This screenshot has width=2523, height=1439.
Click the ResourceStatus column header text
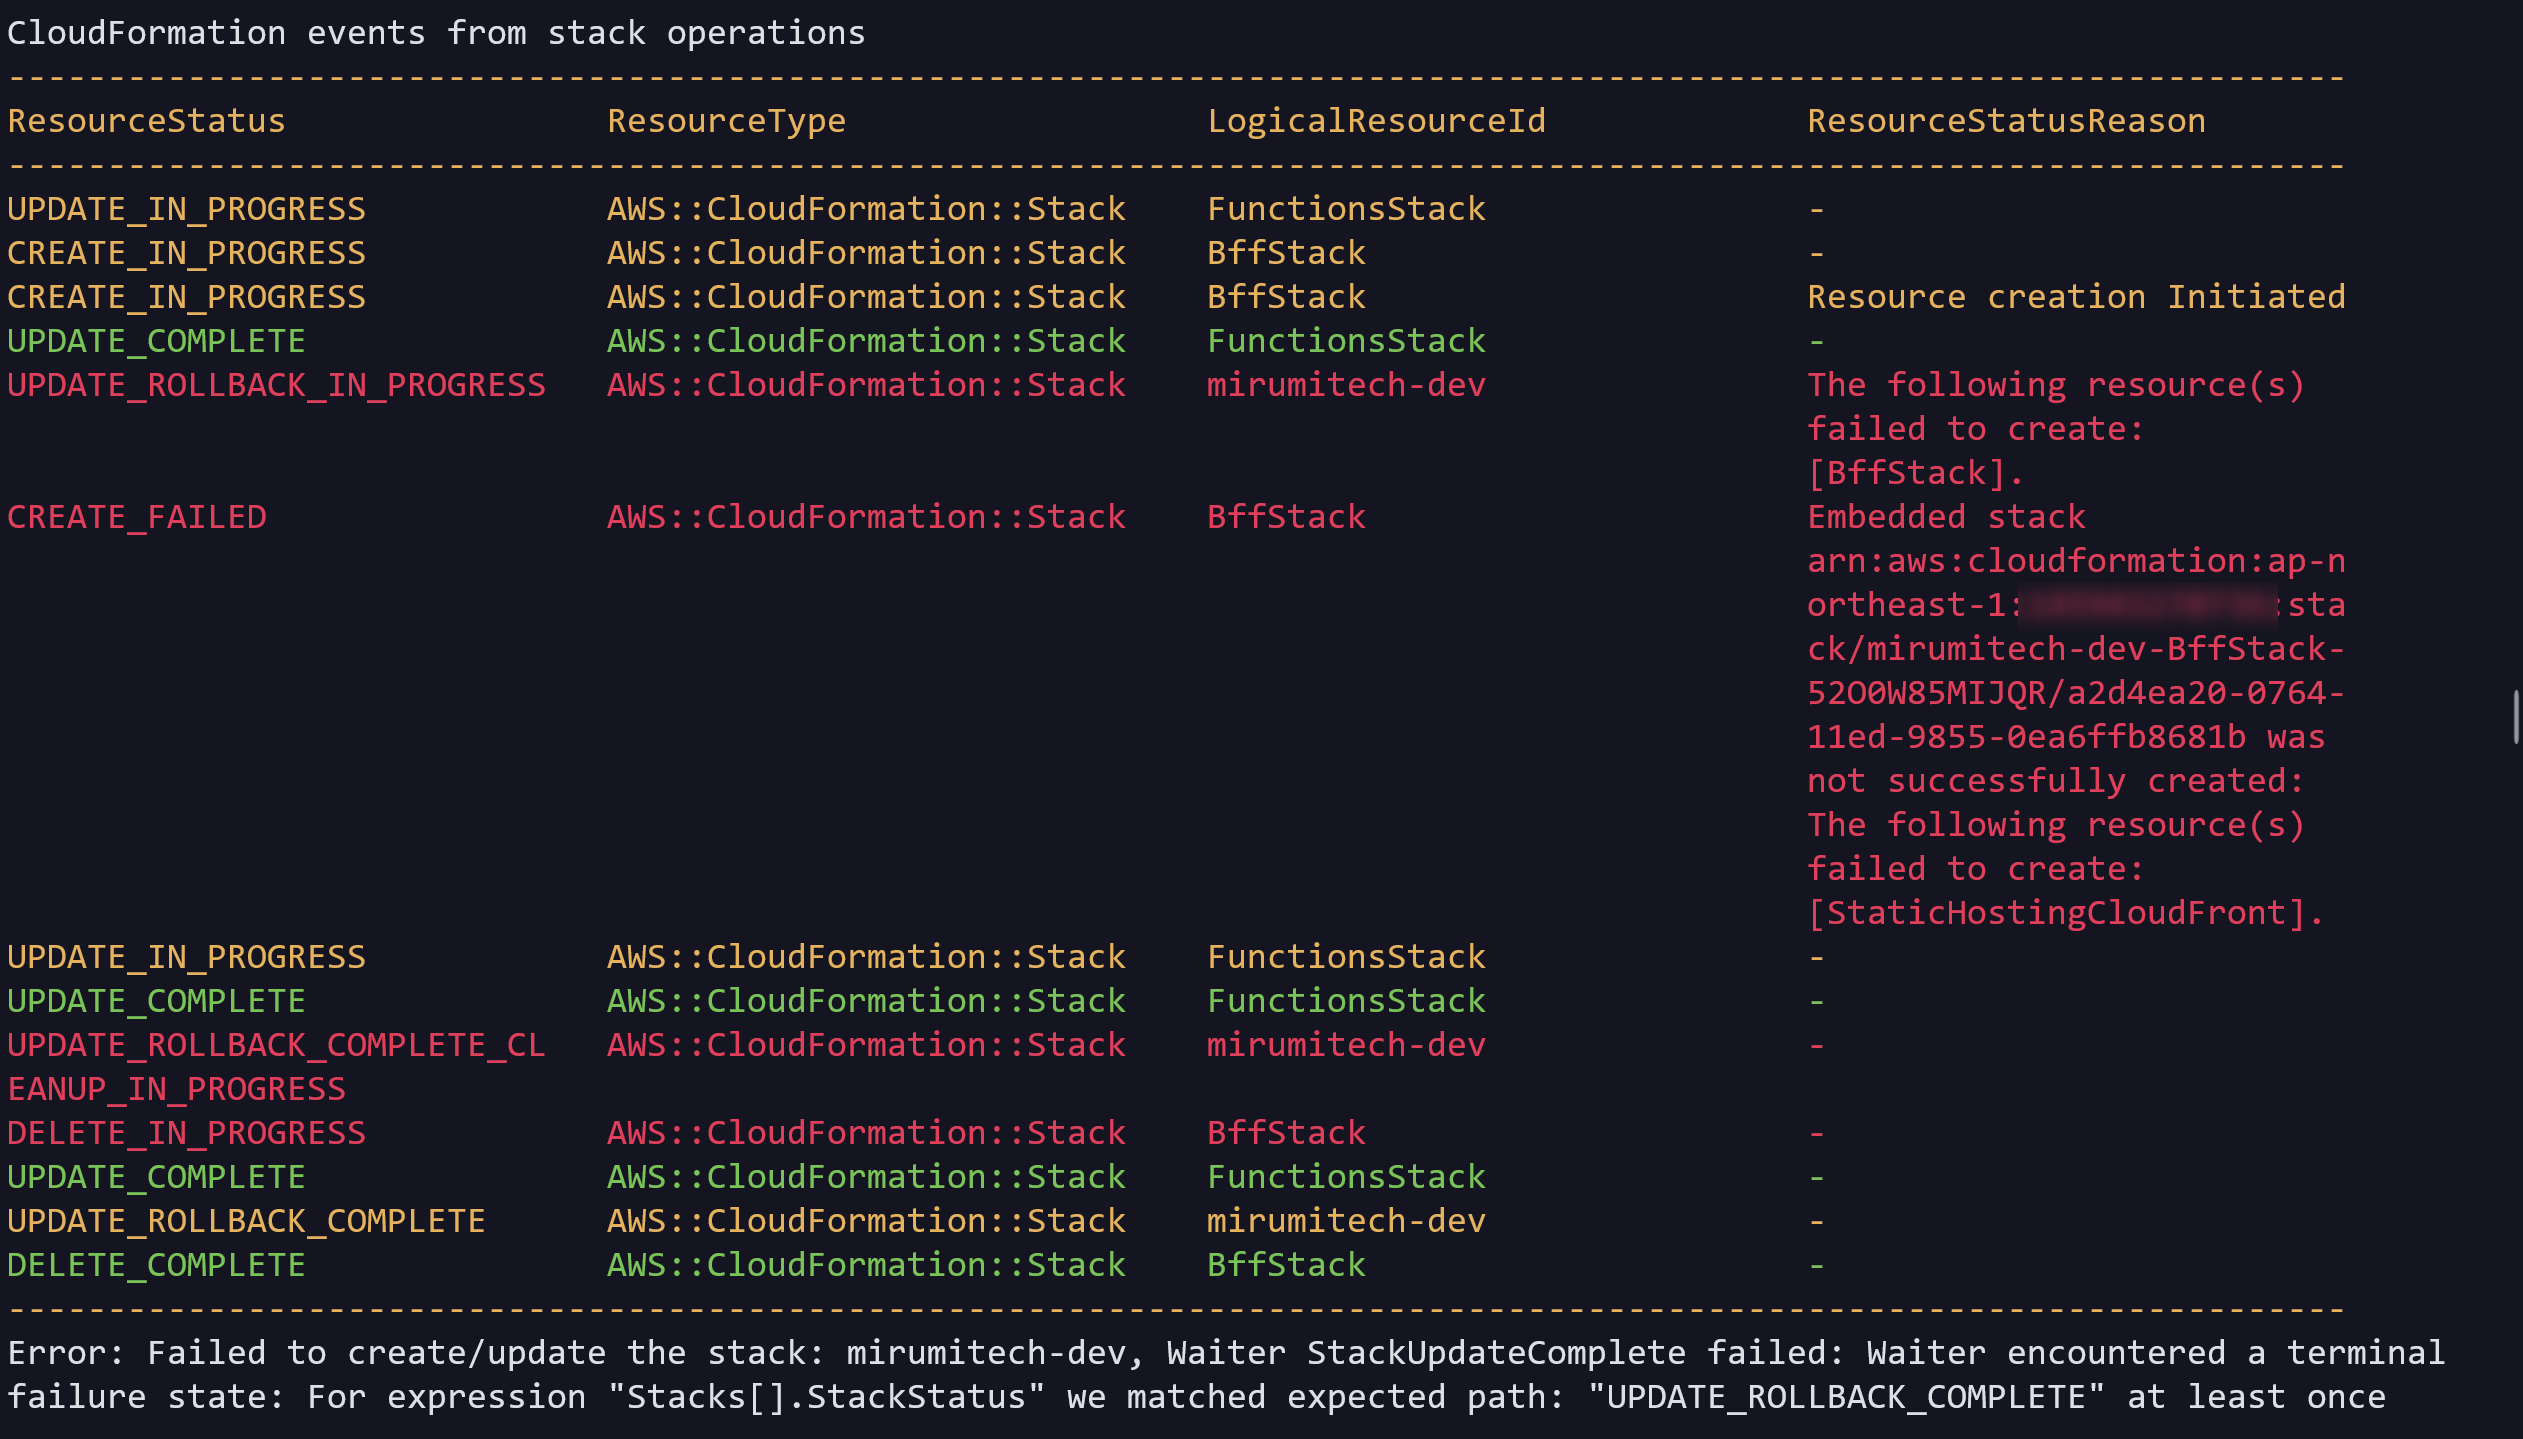point(146,121)
